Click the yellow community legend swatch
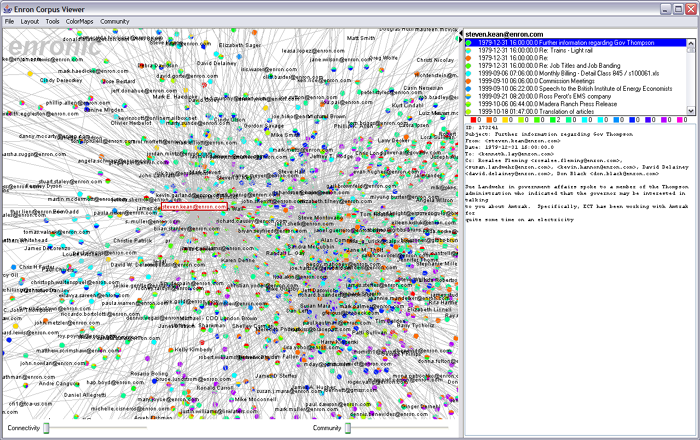Image resolution: width=700 pixels, height=440 pixels. pos(505,120)
